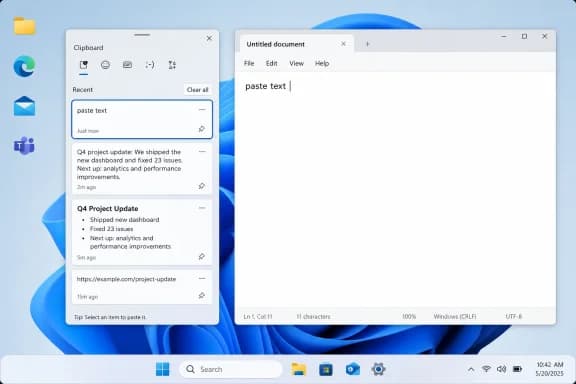Switch to the emoji tab in Clipboard panel

(105, 65)
